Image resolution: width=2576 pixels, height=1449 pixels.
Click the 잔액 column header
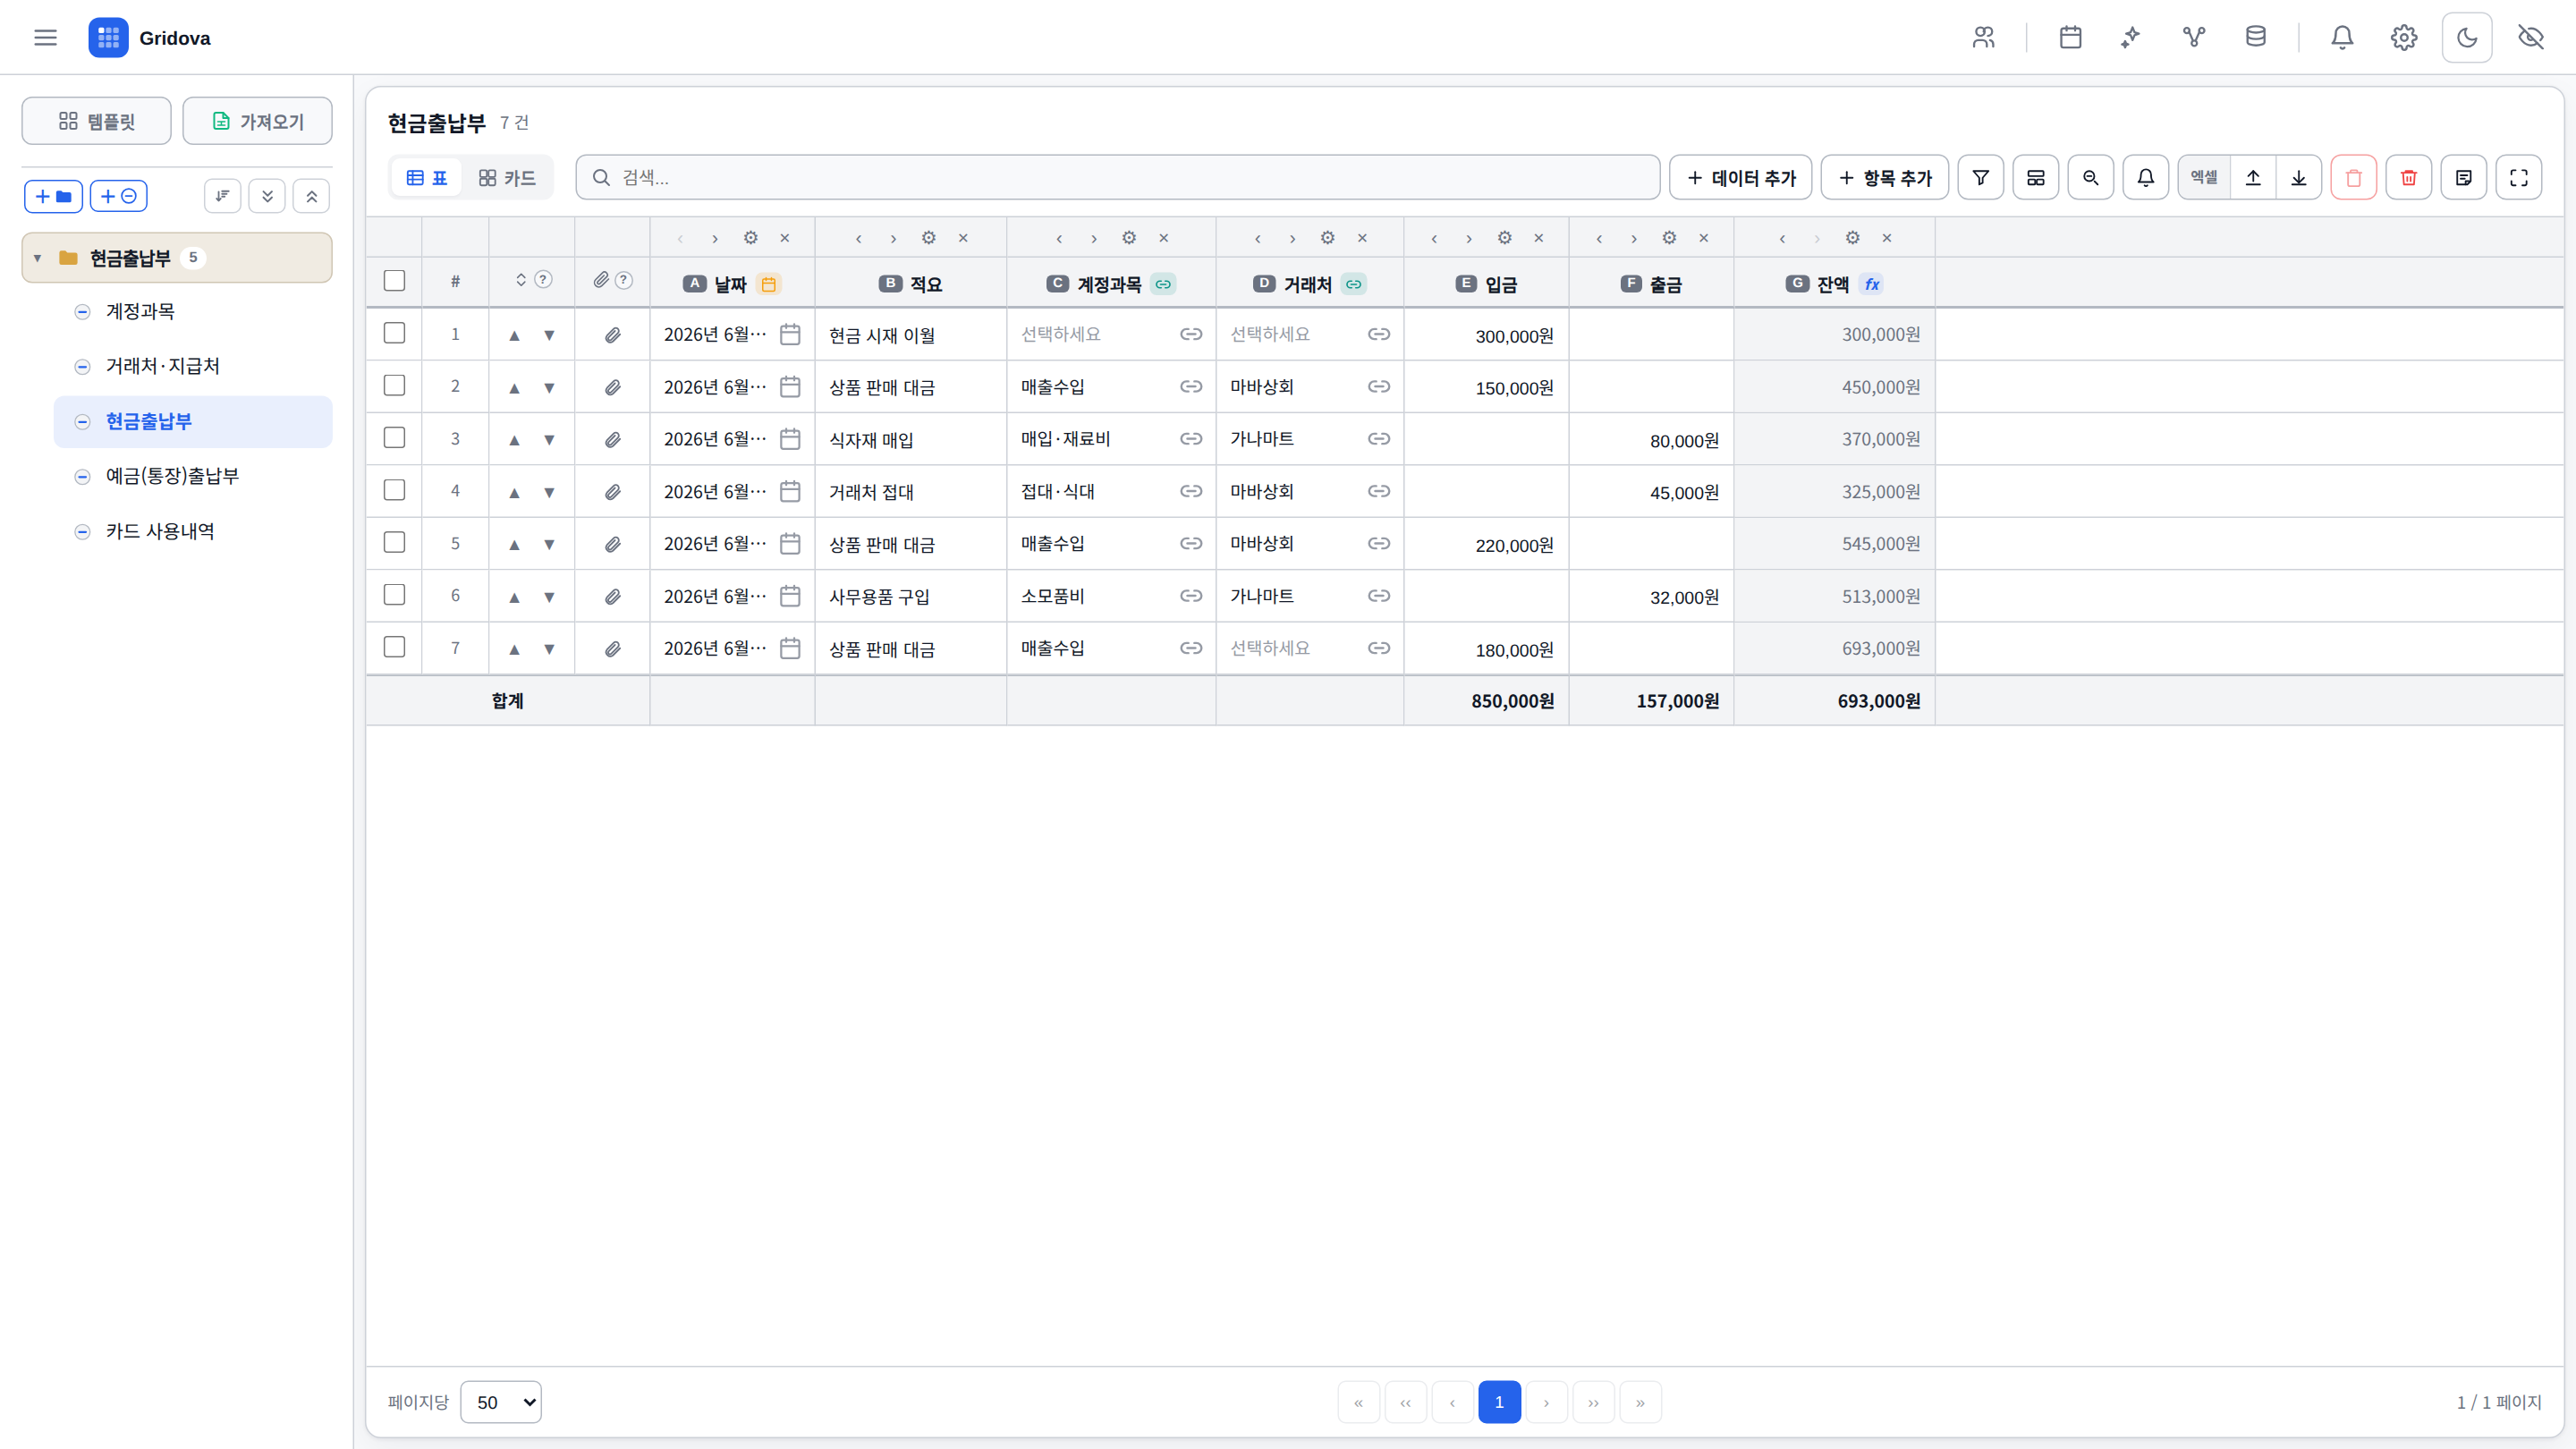1833,284
